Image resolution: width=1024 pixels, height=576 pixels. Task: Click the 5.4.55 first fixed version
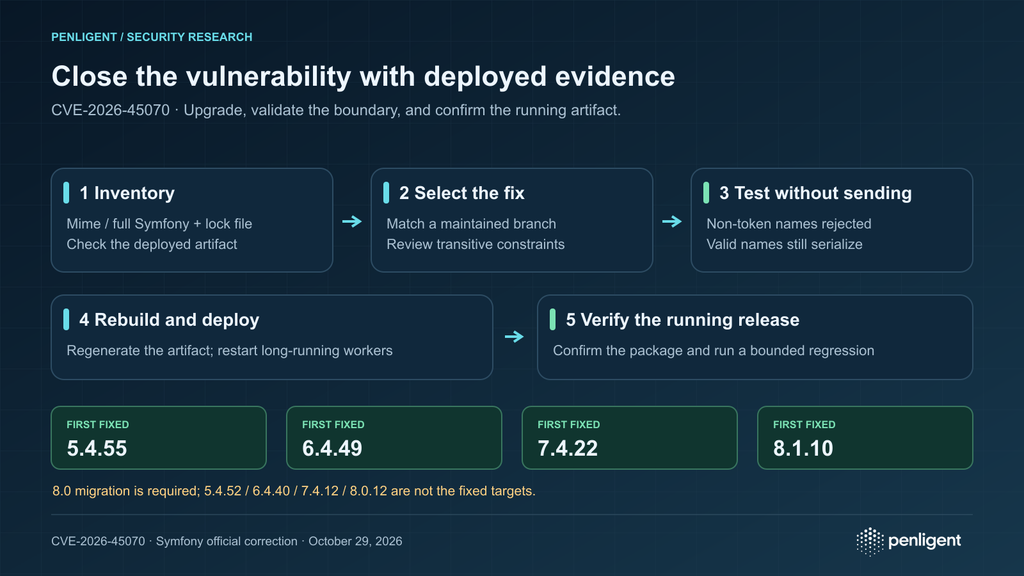pyautogui.click(x=97, y=449)
